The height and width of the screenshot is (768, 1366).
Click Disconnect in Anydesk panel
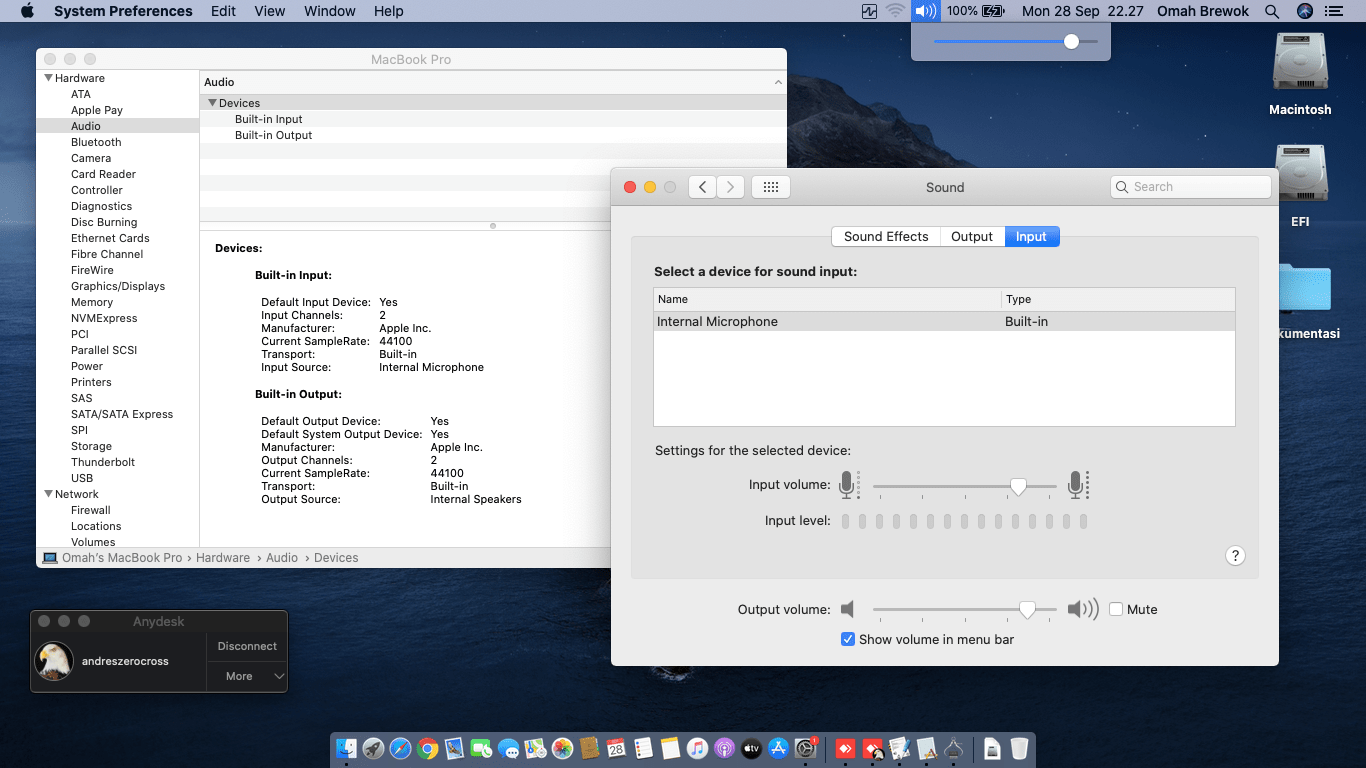point(247,646)
